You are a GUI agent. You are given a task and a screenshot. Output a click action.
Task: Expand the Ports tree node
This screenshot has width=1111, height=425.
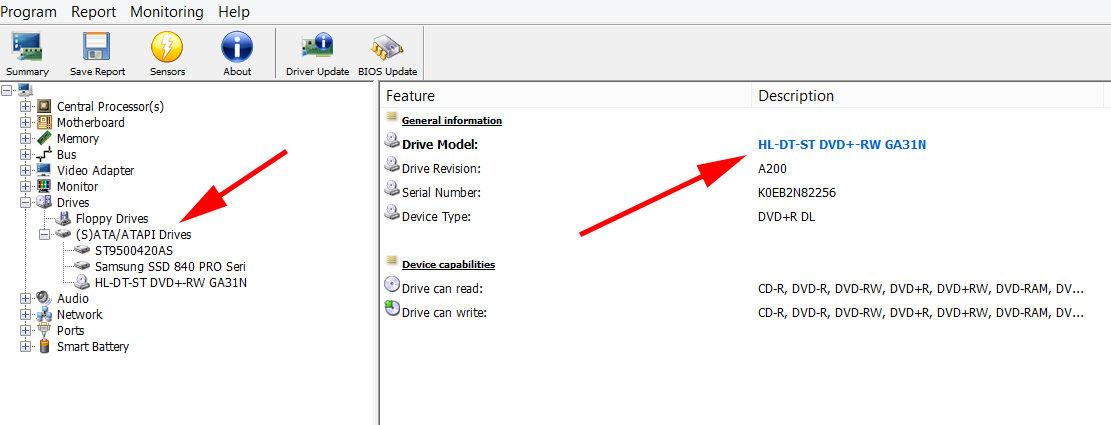click(x=26, y=331)
